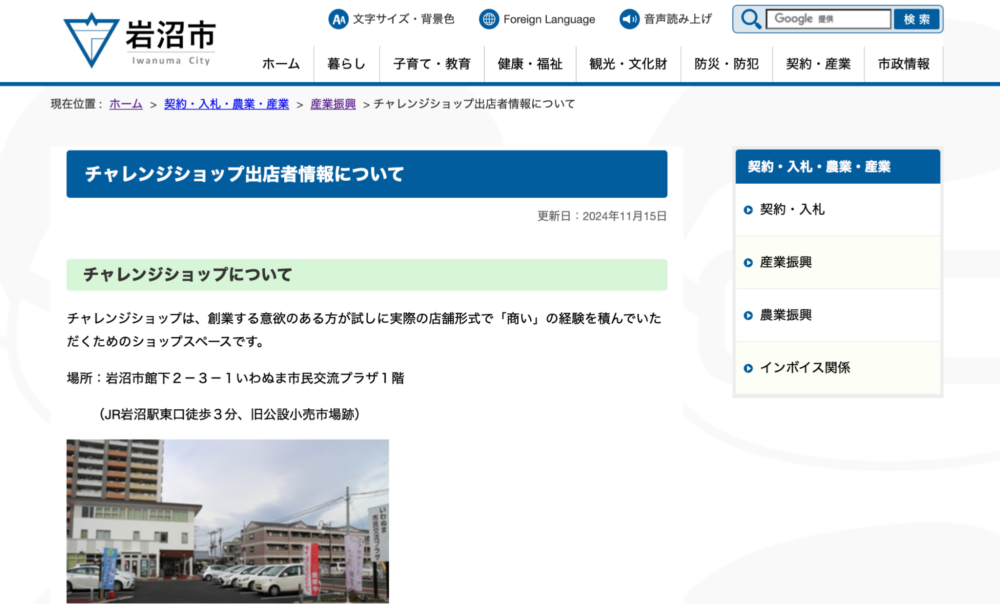Click the 音声読み上げ text link
The width and height of the screenshot is (1000, 604).
click(x=678, y=19)
